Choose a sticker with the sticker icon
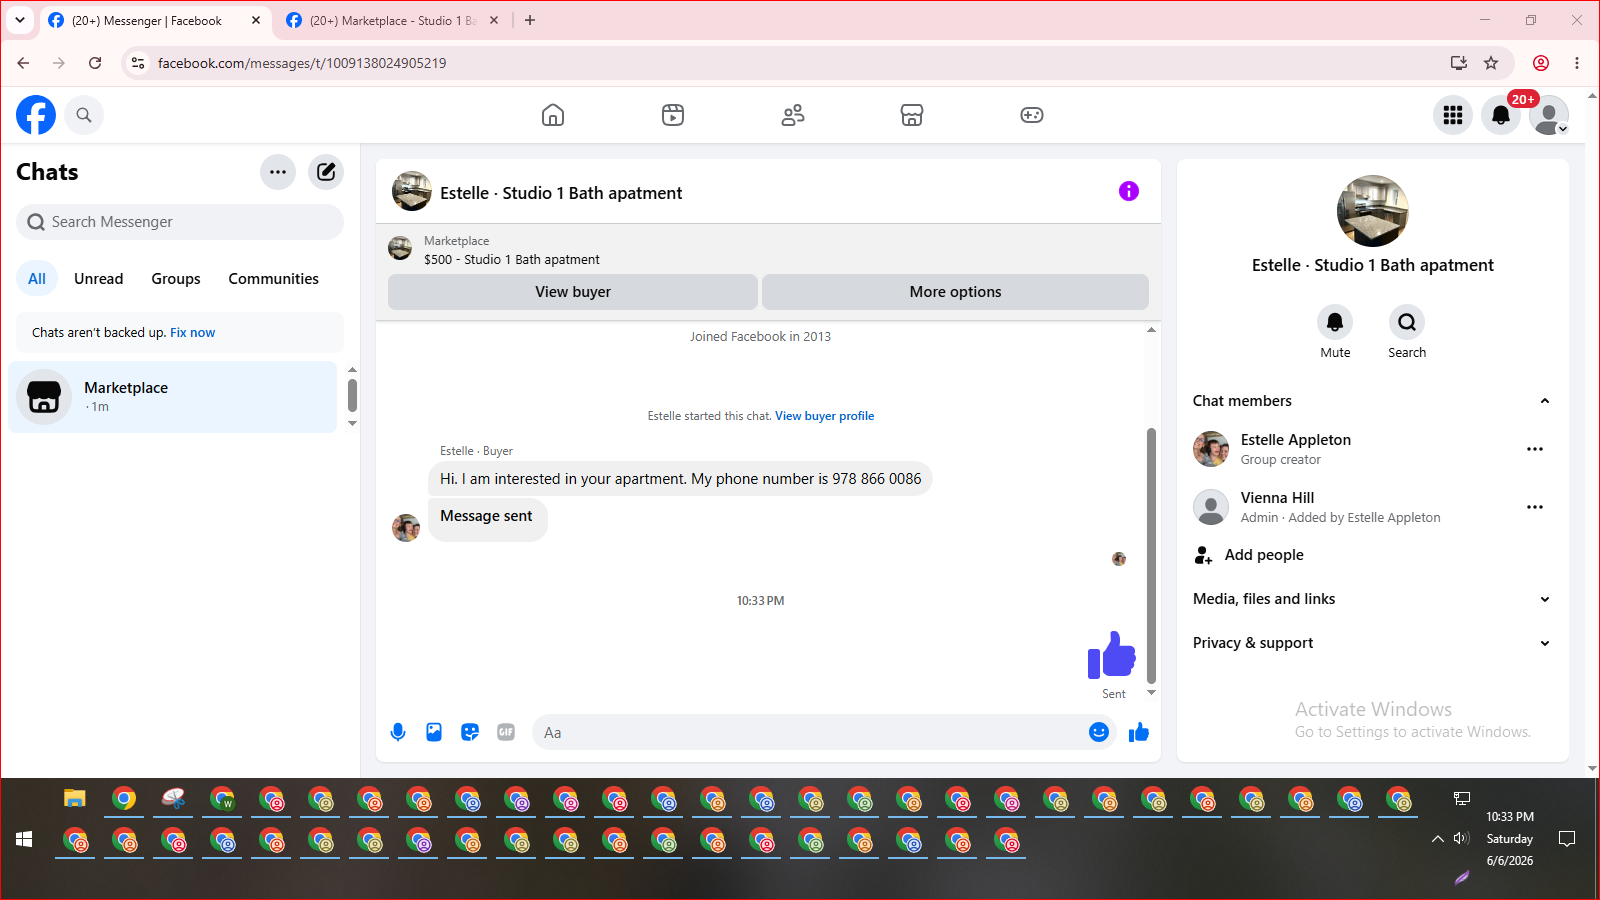 point(470,732)
